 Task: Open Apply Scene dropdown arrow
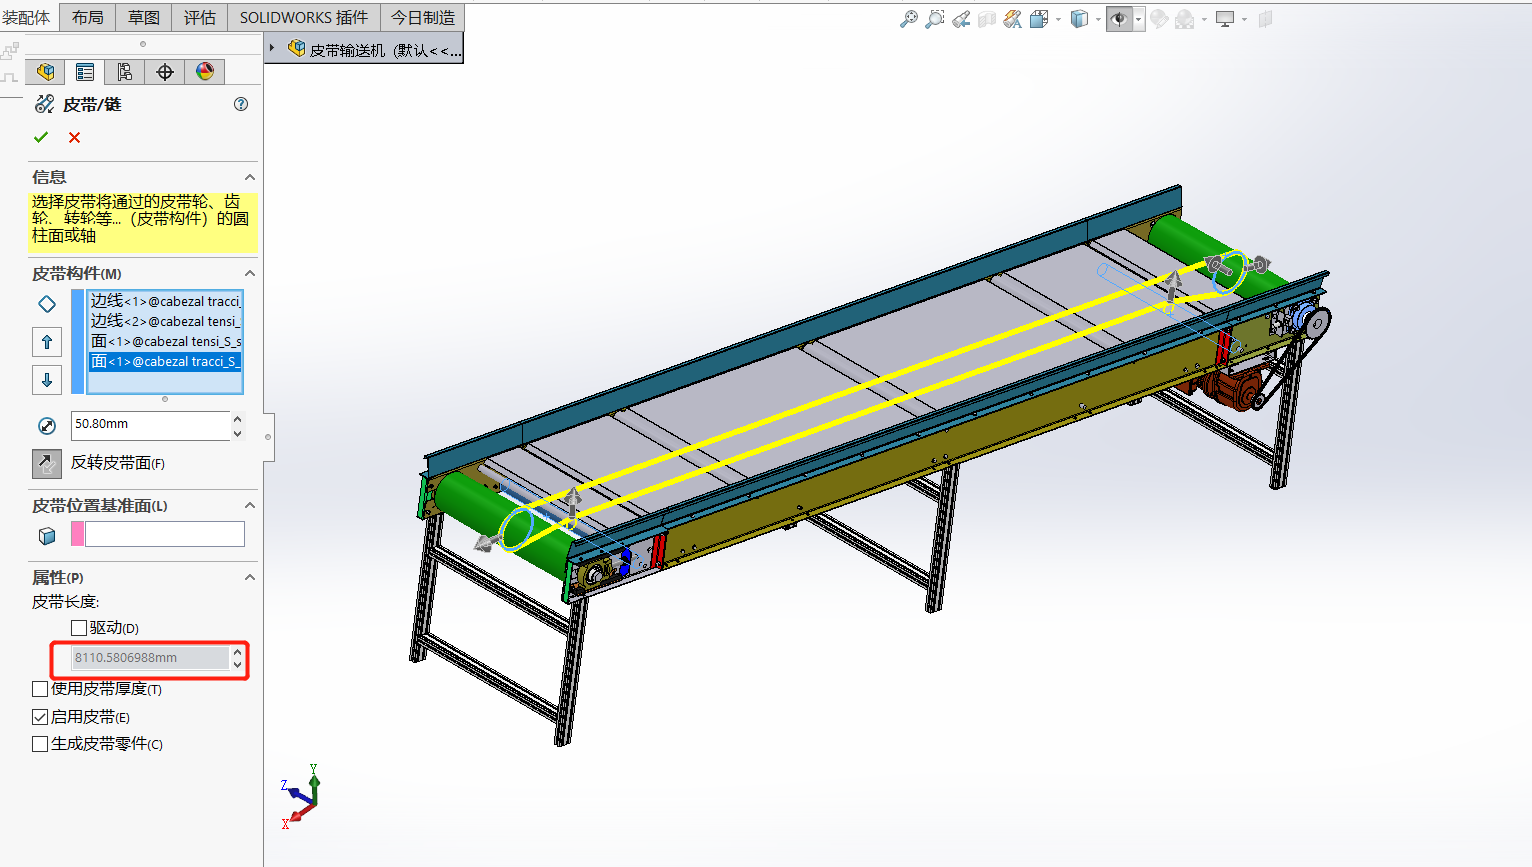tap(1204, 19)
